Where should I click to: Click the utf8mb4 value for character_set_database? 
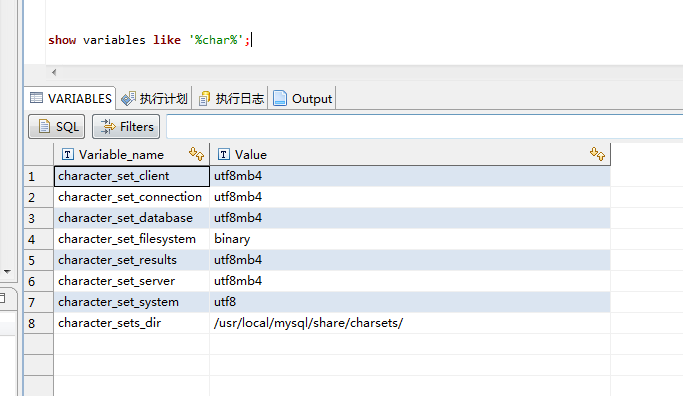click(410, 218)
